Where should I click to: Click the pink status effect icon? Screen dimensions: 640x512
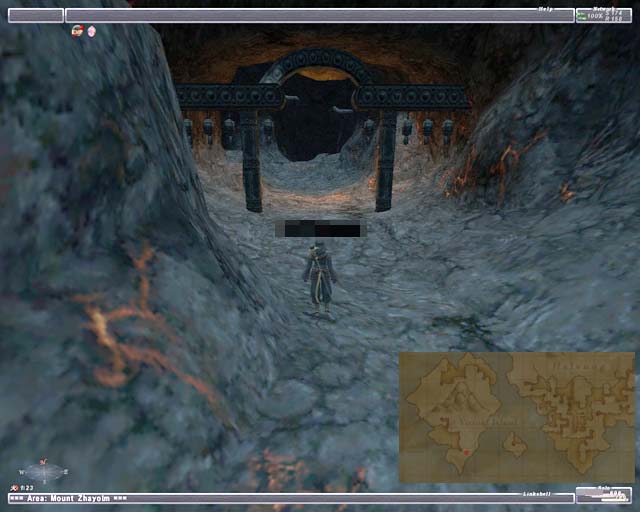click(x=92, y=31)
